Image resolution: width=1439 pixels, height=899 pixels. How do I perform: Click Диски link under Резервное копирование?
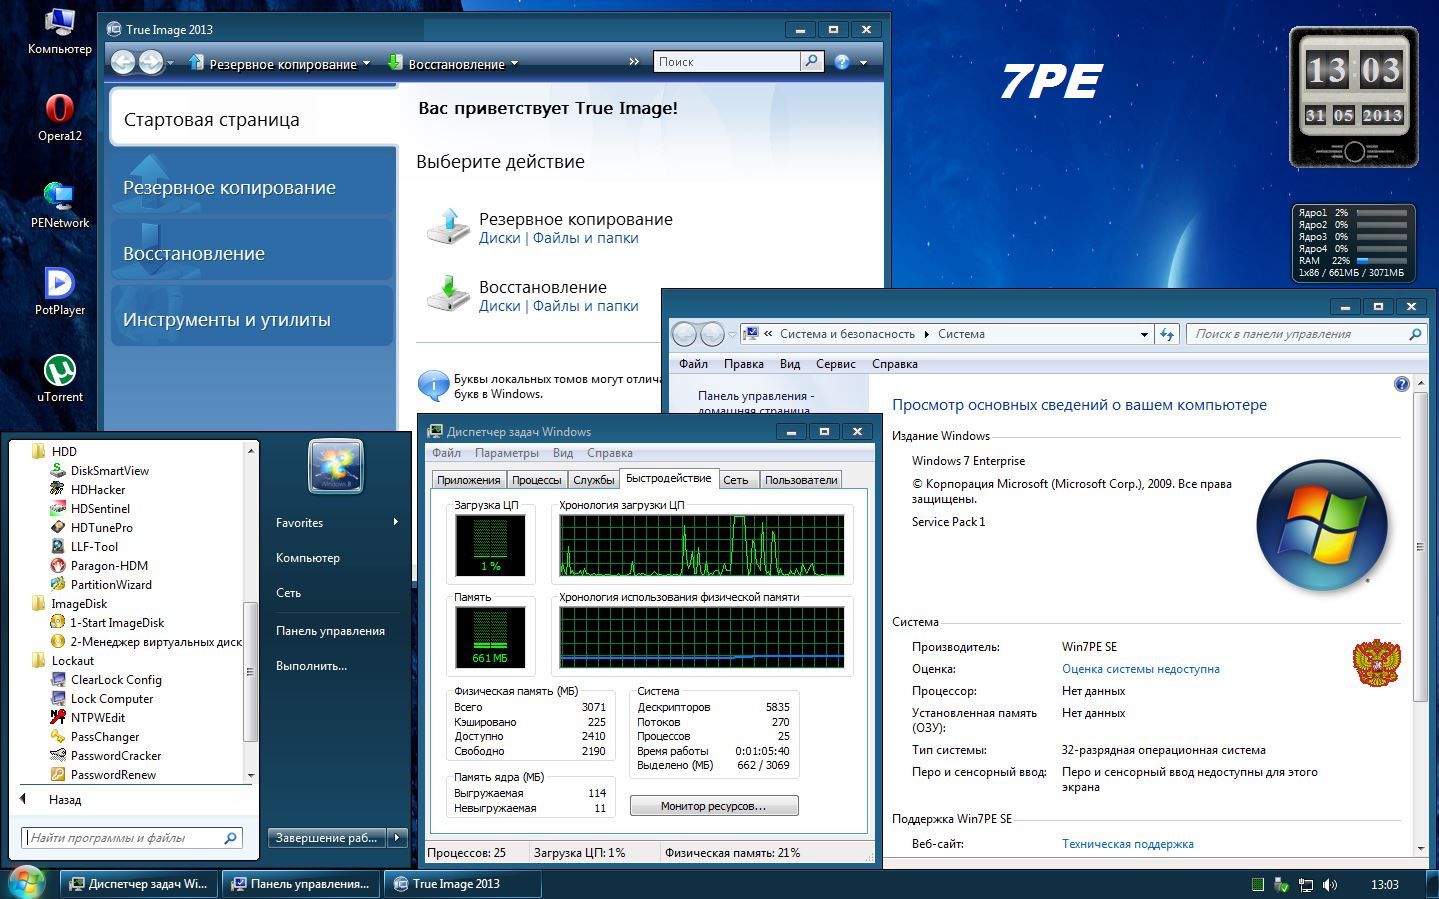(499, 238)
